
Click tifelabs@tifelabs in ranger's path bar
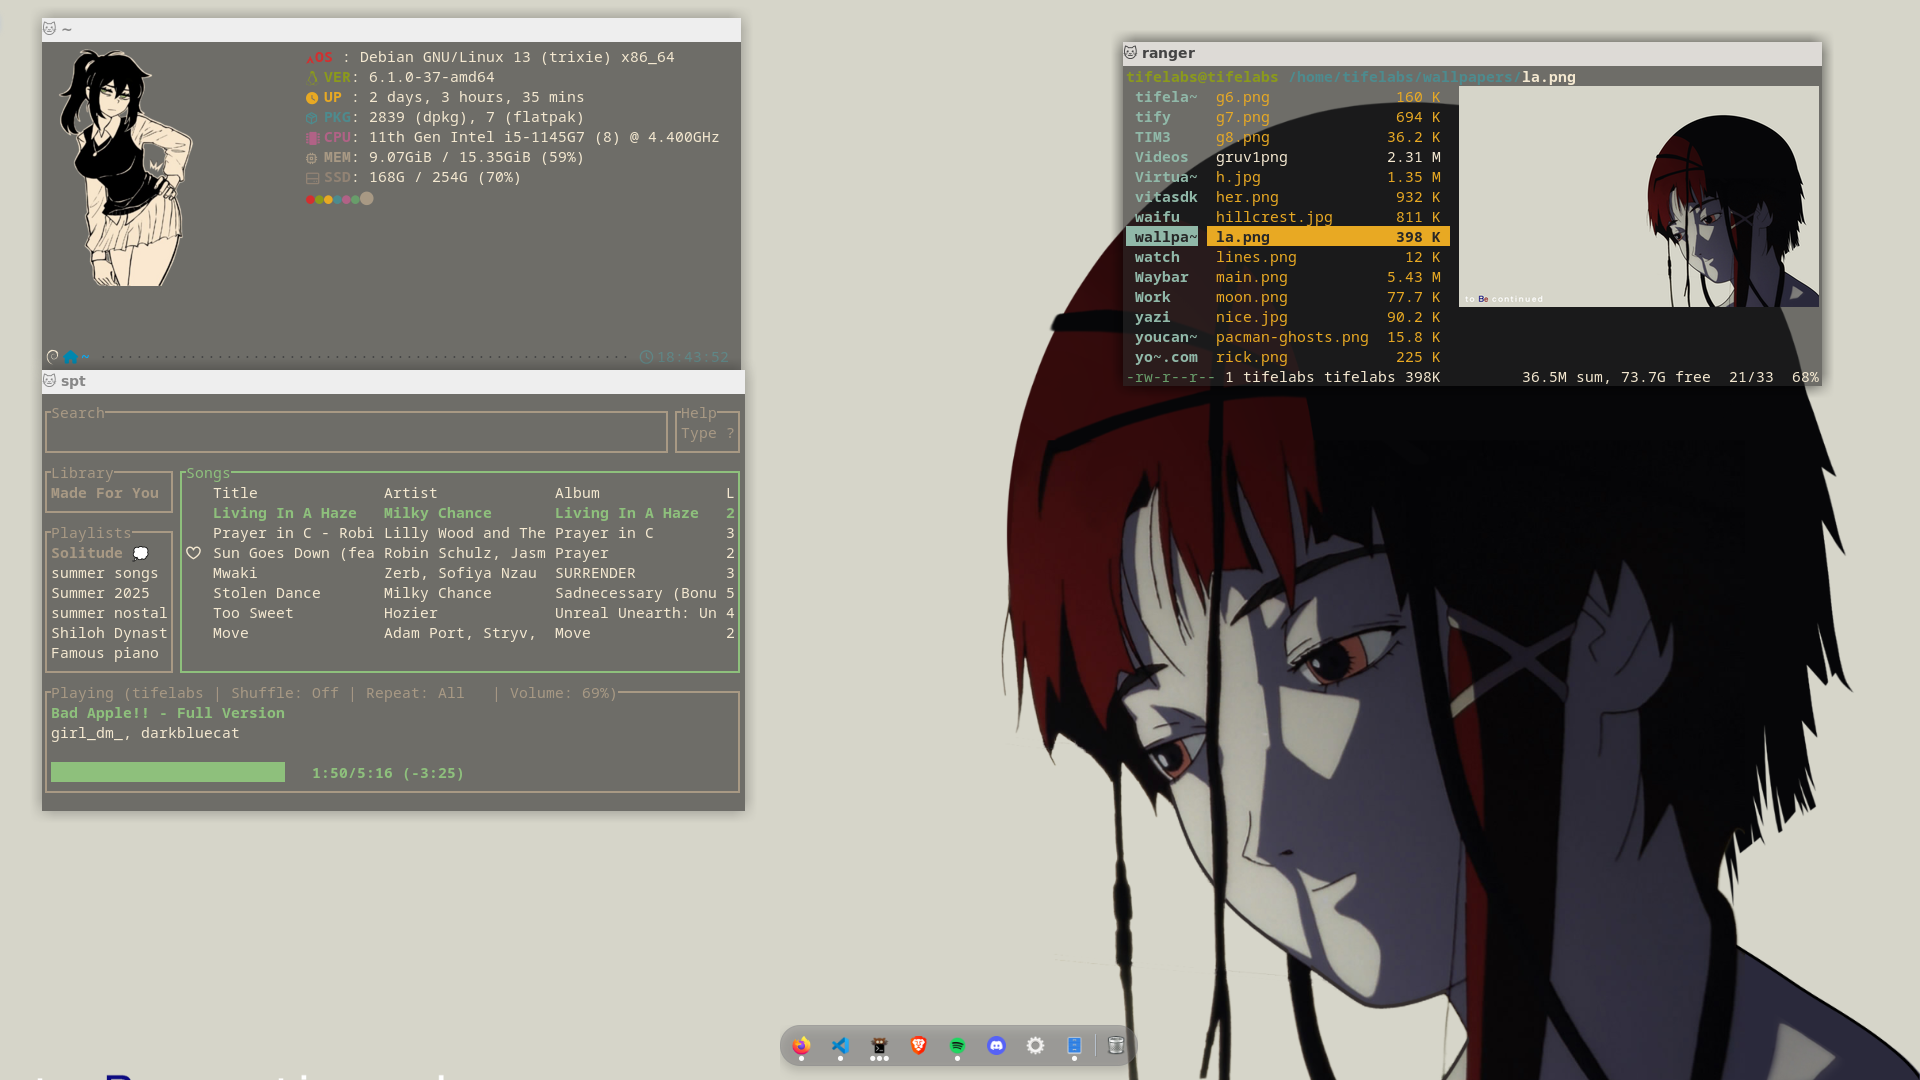(x=1202, y=77)
